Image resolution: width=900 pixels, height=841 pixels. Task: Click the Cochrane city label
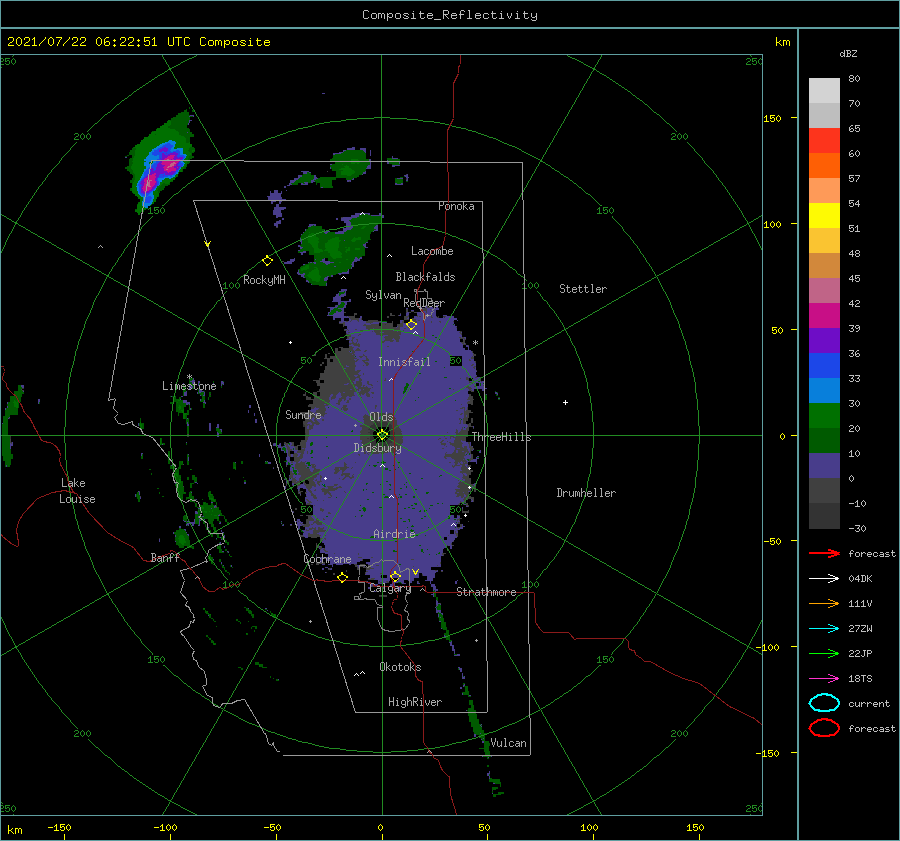[x=327, y=559]
